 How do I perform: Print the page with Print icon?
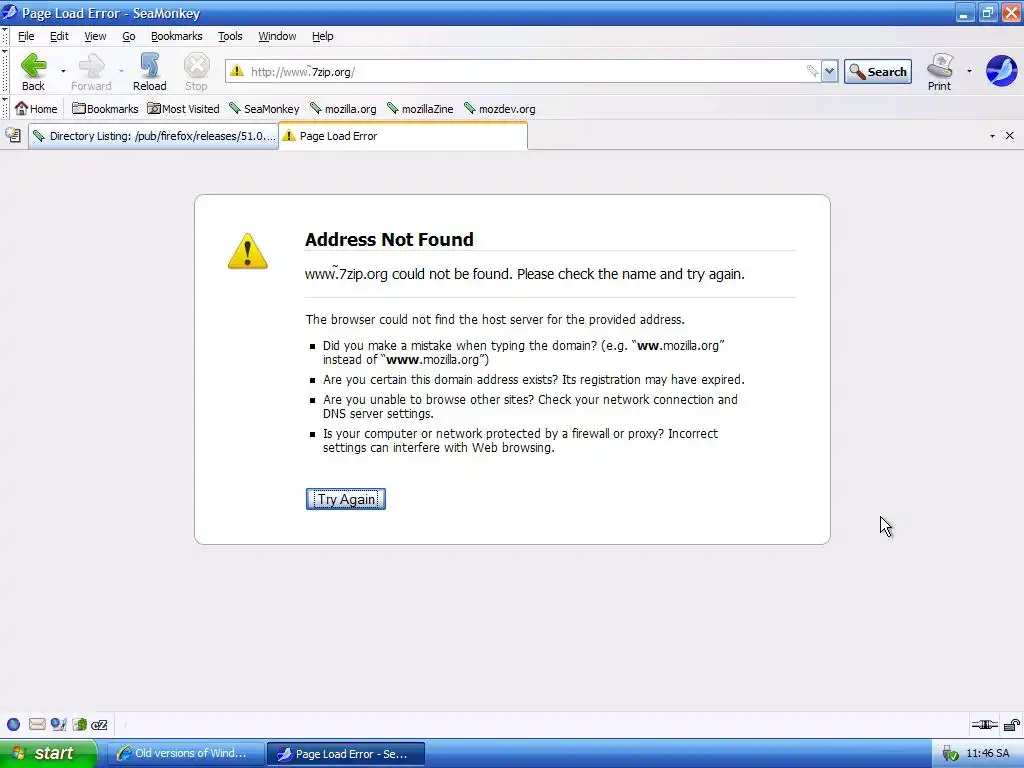[x=940, y=72]
